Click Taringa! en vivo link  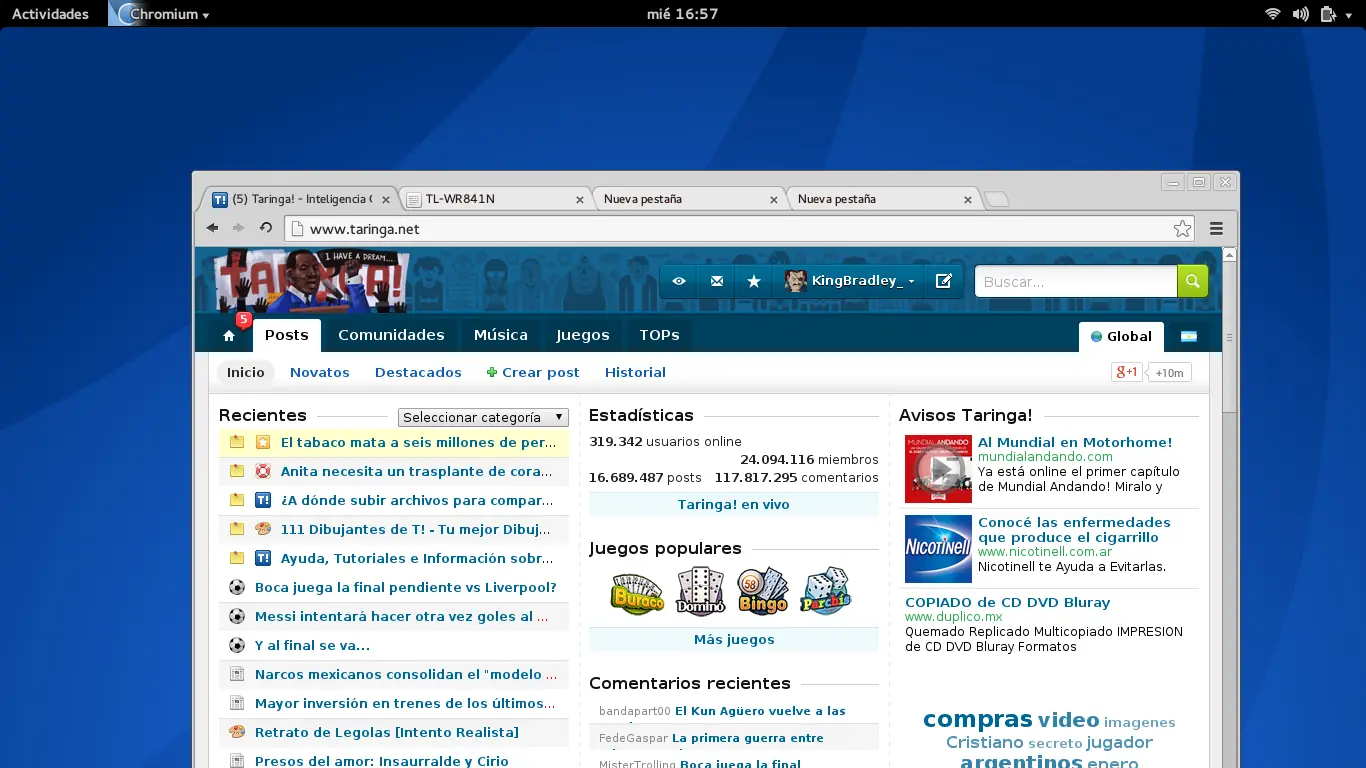(734, 504)
